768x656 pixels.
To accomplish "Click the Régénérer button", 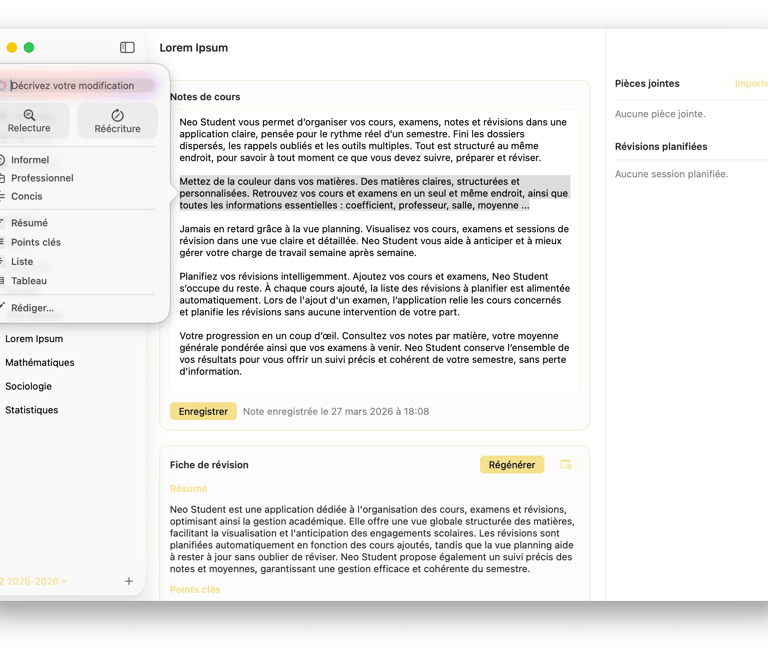I will pyautogui.click(x=512, y=464).
